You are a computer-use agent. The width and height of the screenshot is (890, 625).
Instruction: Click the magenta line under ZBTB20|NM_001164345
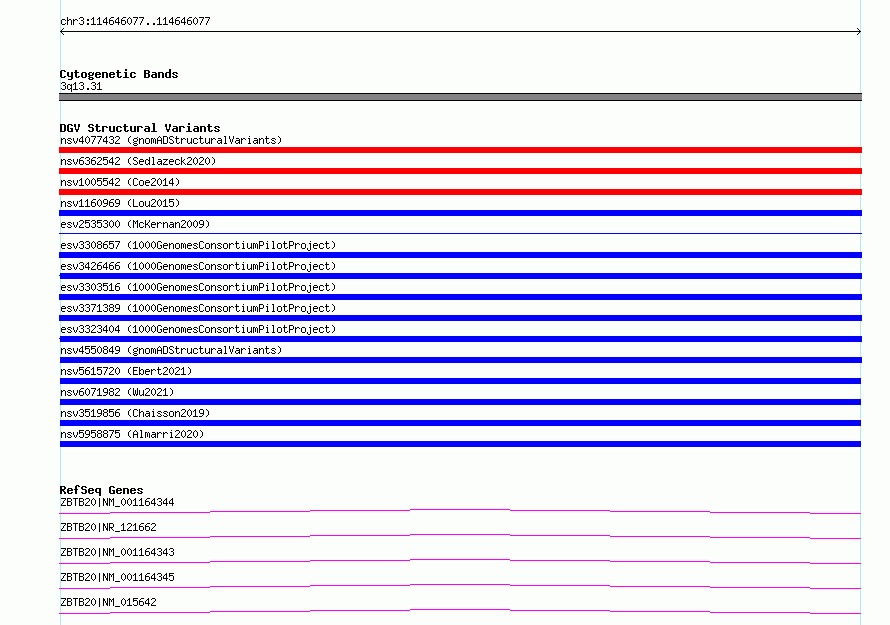460,586
